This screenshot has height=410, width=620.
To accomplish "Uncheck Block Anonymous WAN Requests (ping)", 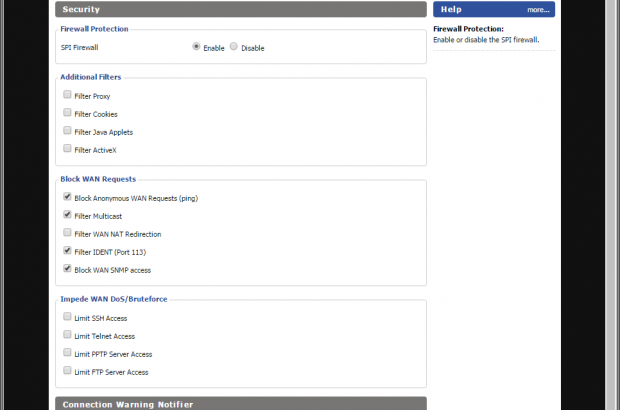I will tap(67, 197).
